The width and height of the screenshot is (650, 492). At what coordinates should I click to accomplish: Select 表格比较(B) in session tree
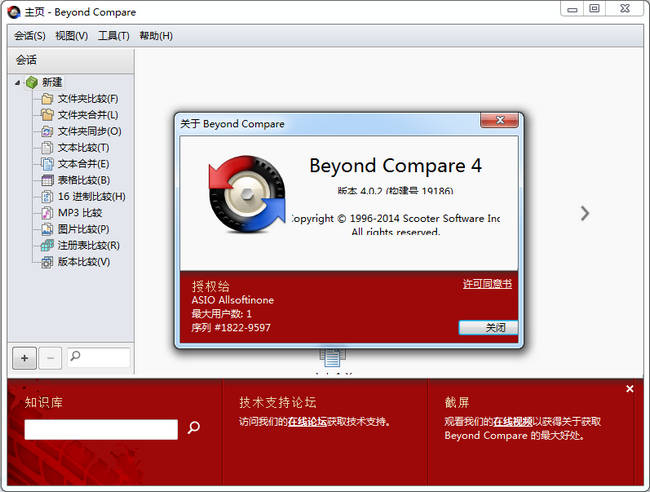coord(84,180)
